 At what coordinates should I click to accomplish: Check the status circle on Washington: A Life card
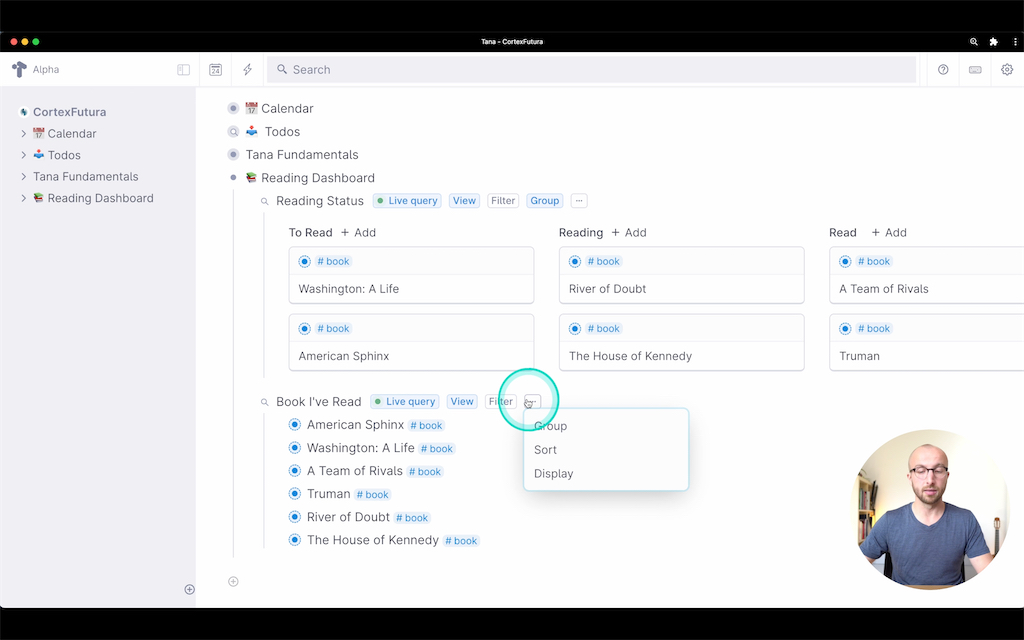(x=305, y=262)
